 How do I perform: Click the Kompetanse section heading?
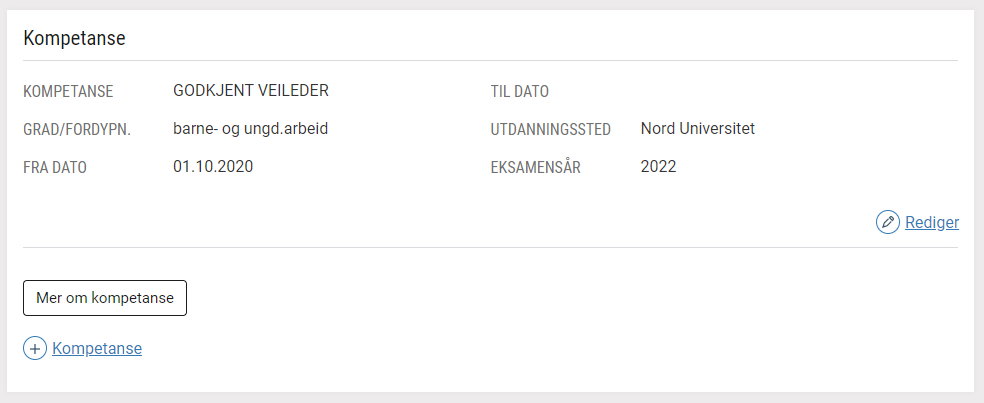(x=75, y=38)
